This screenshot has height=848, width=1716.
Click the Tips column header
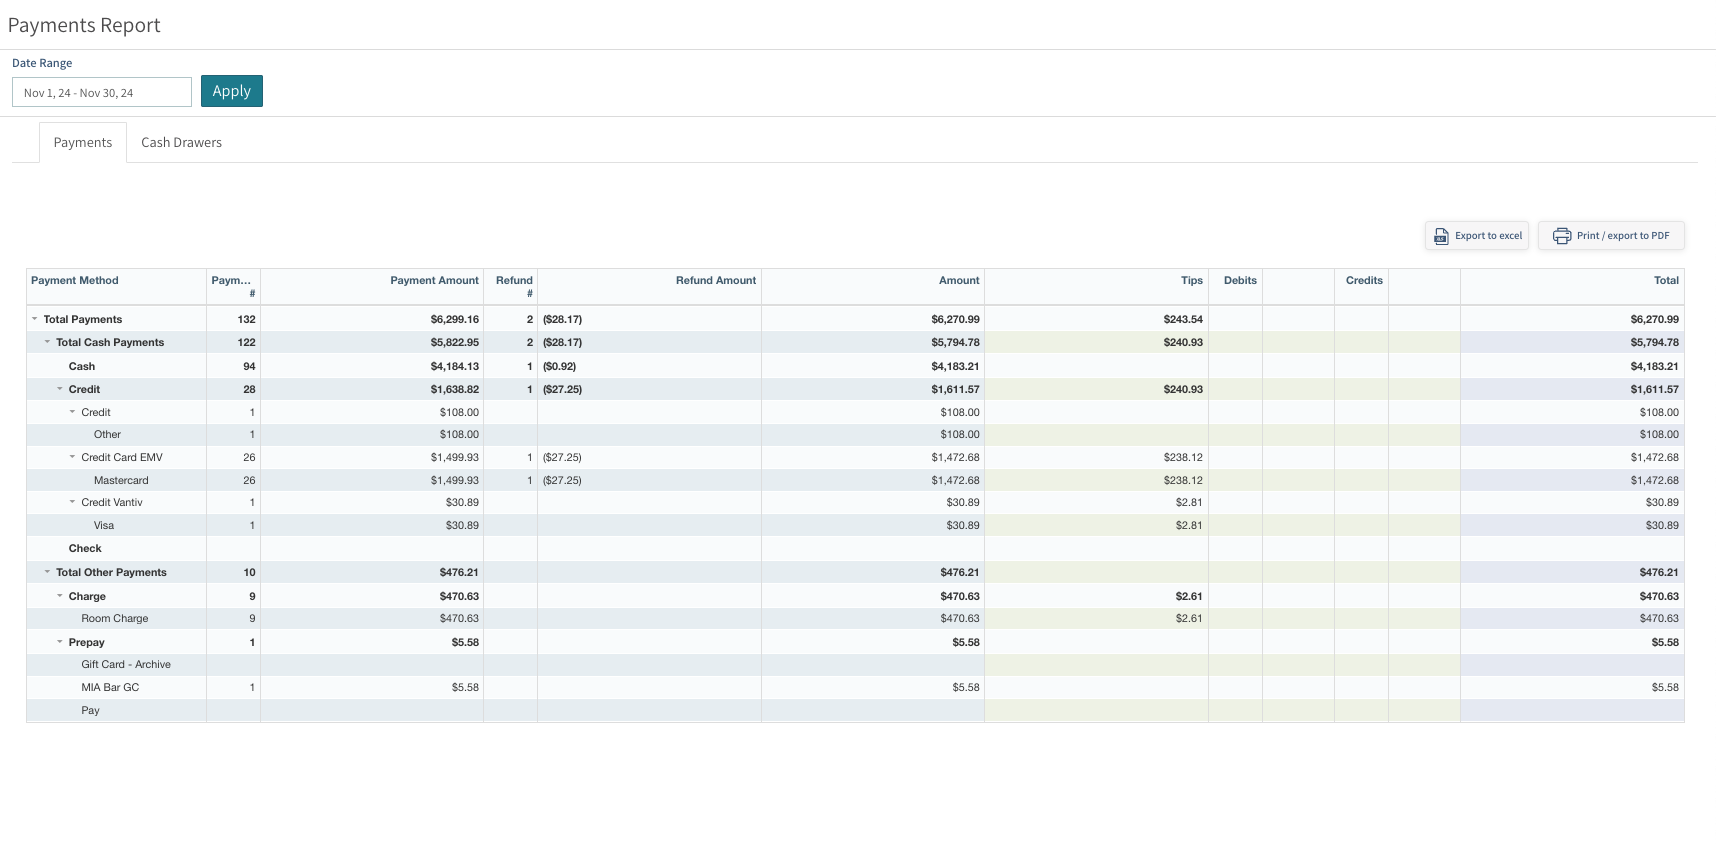click(1191, 281)
